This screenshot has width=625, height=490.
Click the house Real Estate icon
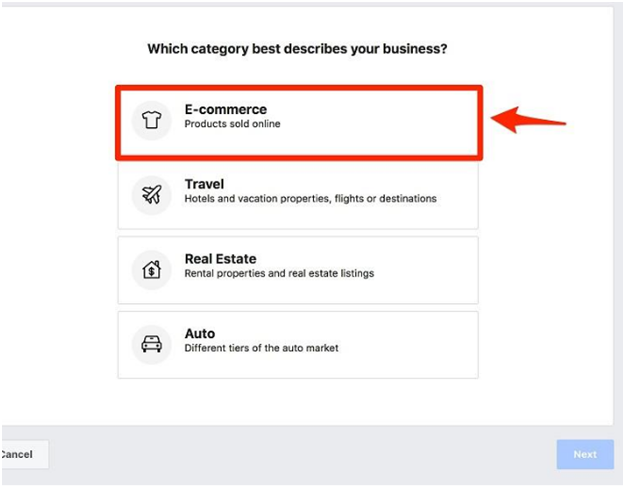[152, 269]
